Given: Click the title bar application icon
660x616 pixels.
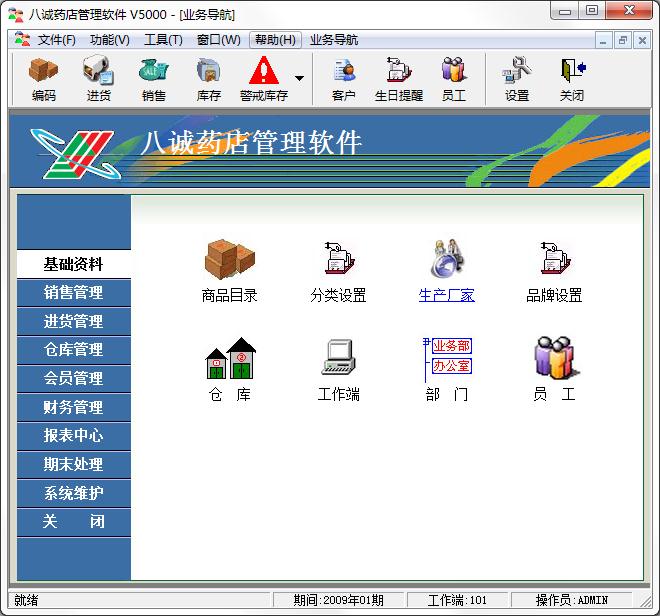Looking at the screenshot, I should click(x=16, y=15).
